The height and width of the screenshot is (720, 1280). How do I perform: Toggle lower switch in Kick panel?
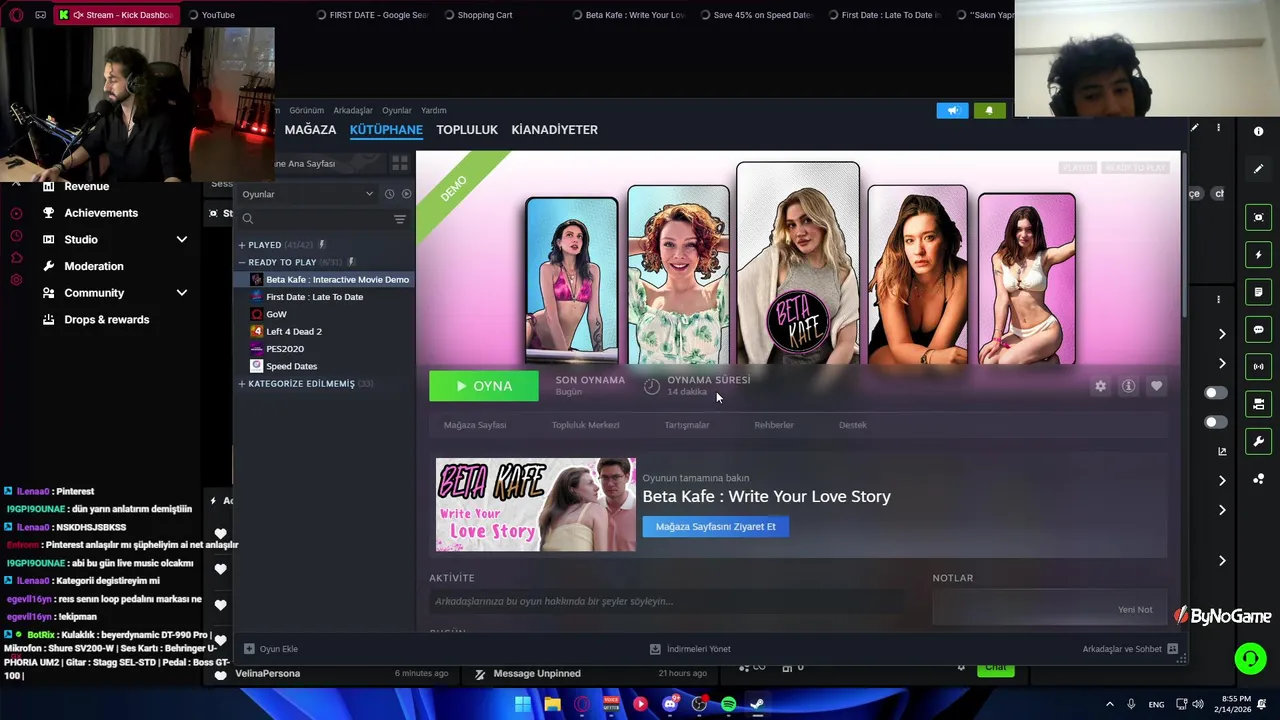pos(1215,422)
